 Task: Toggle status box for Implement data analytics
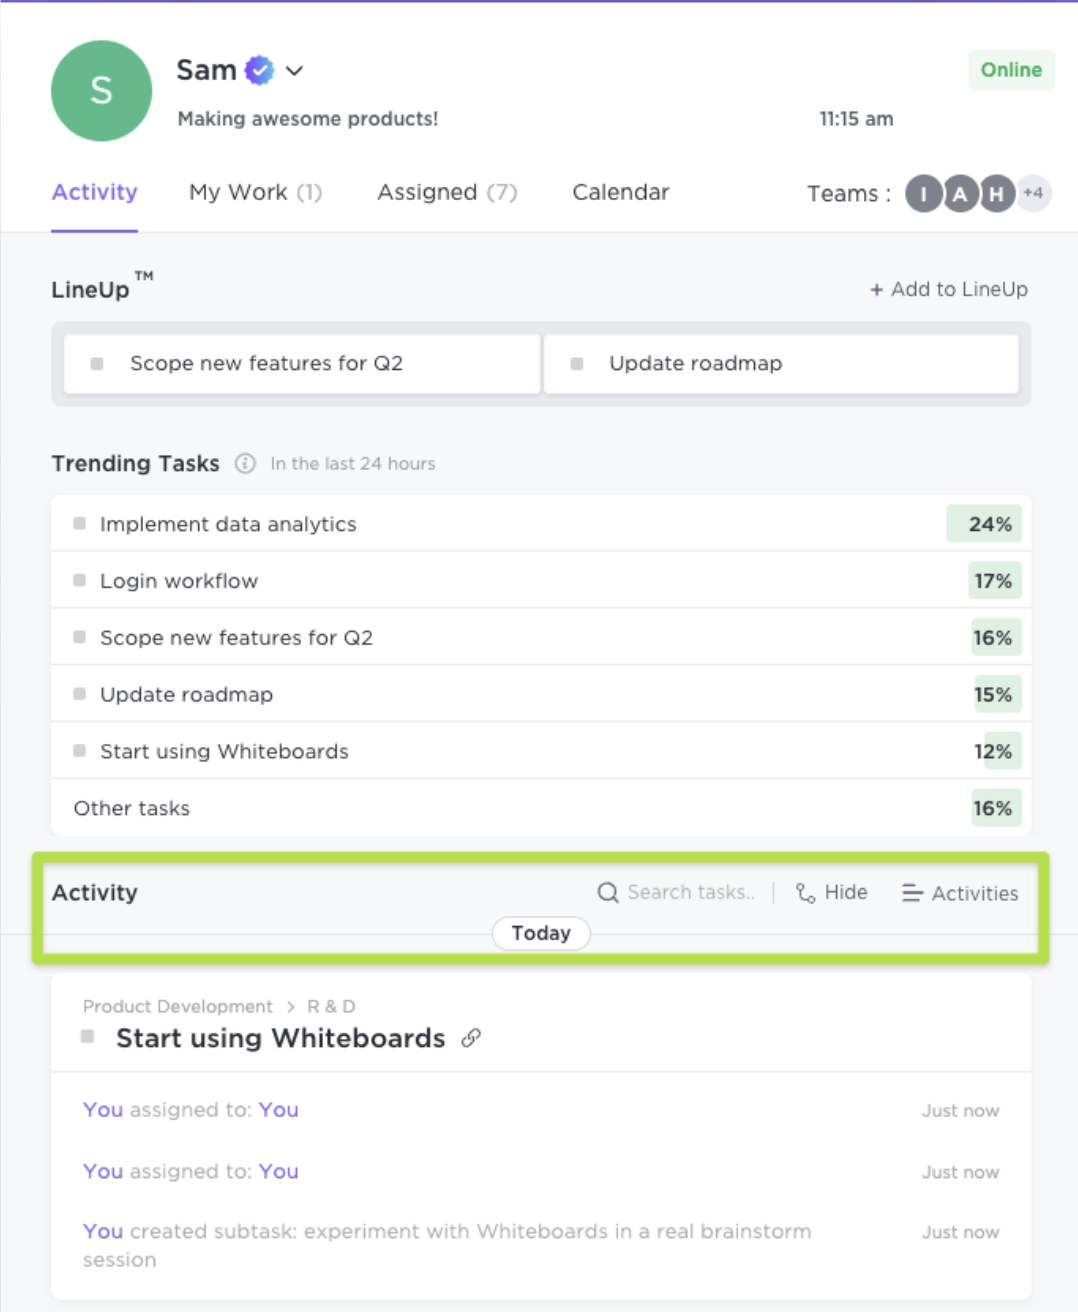click(x=80, y=523)
